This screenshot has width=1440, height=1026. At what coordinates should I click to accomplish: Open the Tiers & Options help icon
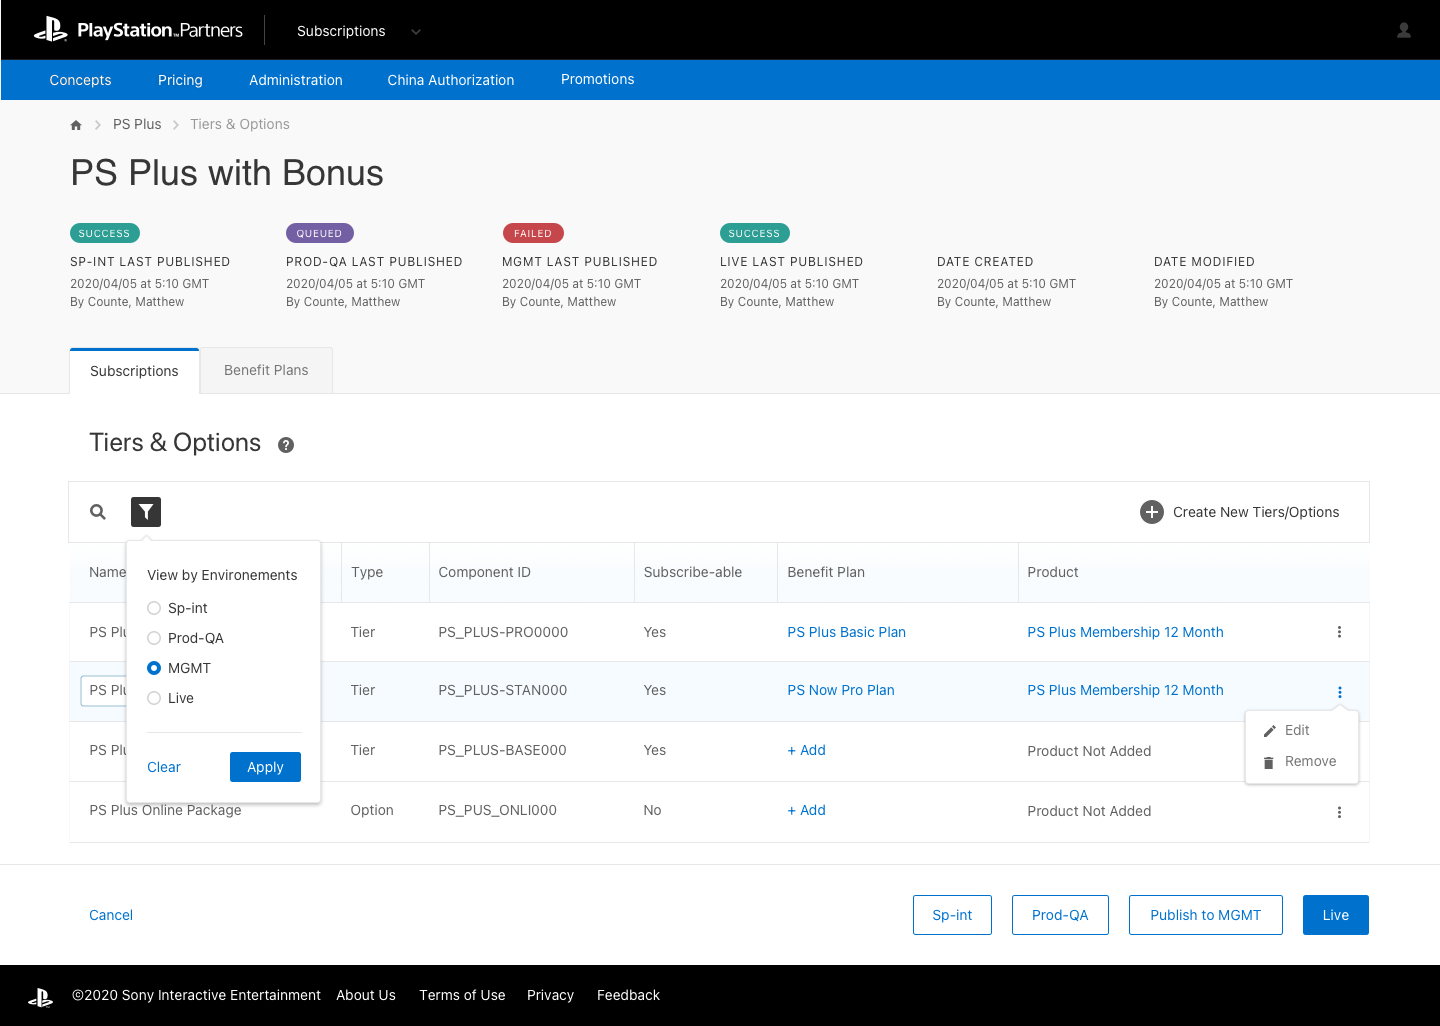pos(286,445)
